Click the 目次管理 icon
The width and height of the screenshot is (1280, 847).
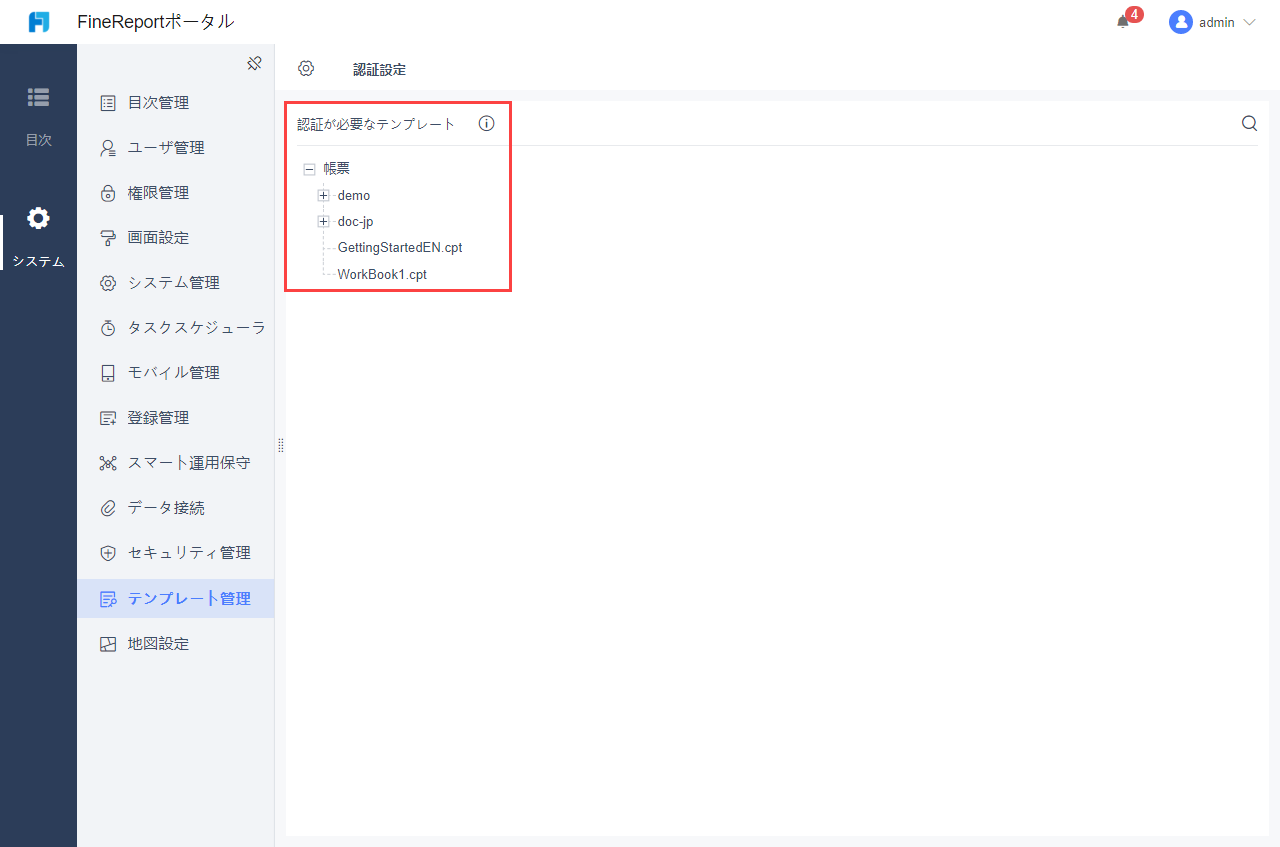click(108, 103)
